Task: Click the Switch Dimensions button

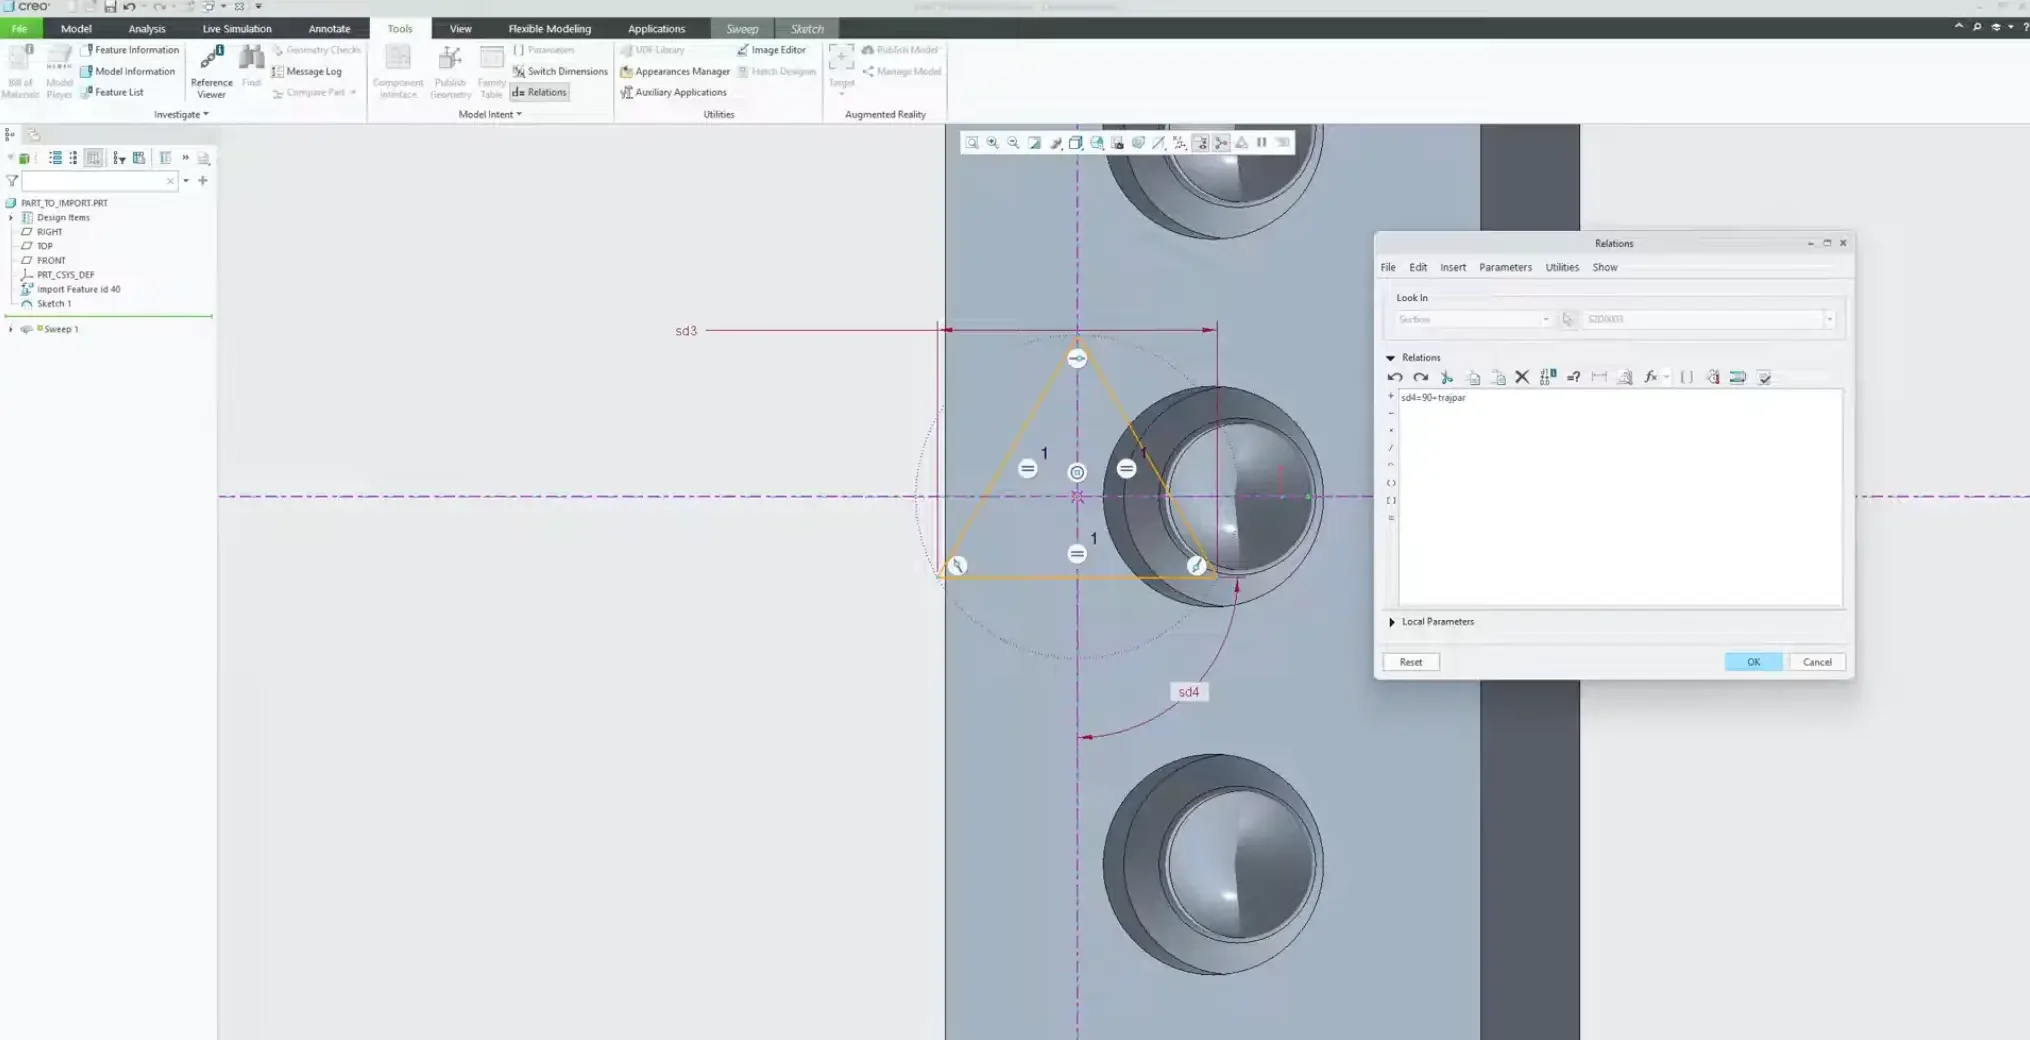Action: point(559,71)
